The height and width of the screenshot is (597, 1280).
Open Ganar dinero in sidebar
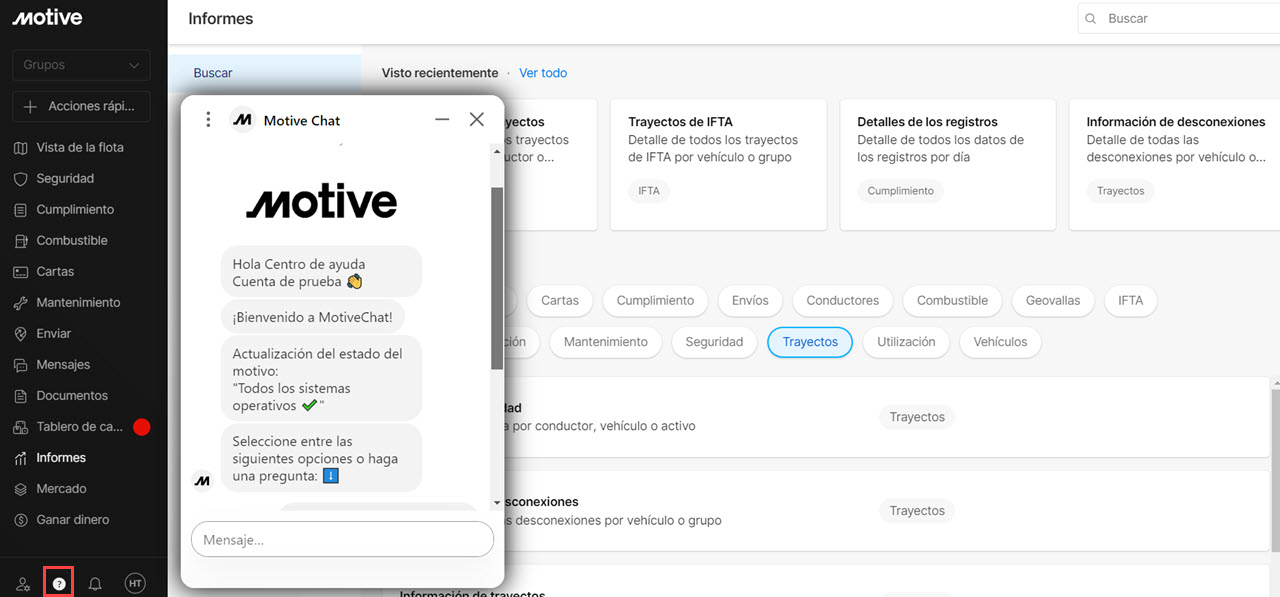coord(73,519)
